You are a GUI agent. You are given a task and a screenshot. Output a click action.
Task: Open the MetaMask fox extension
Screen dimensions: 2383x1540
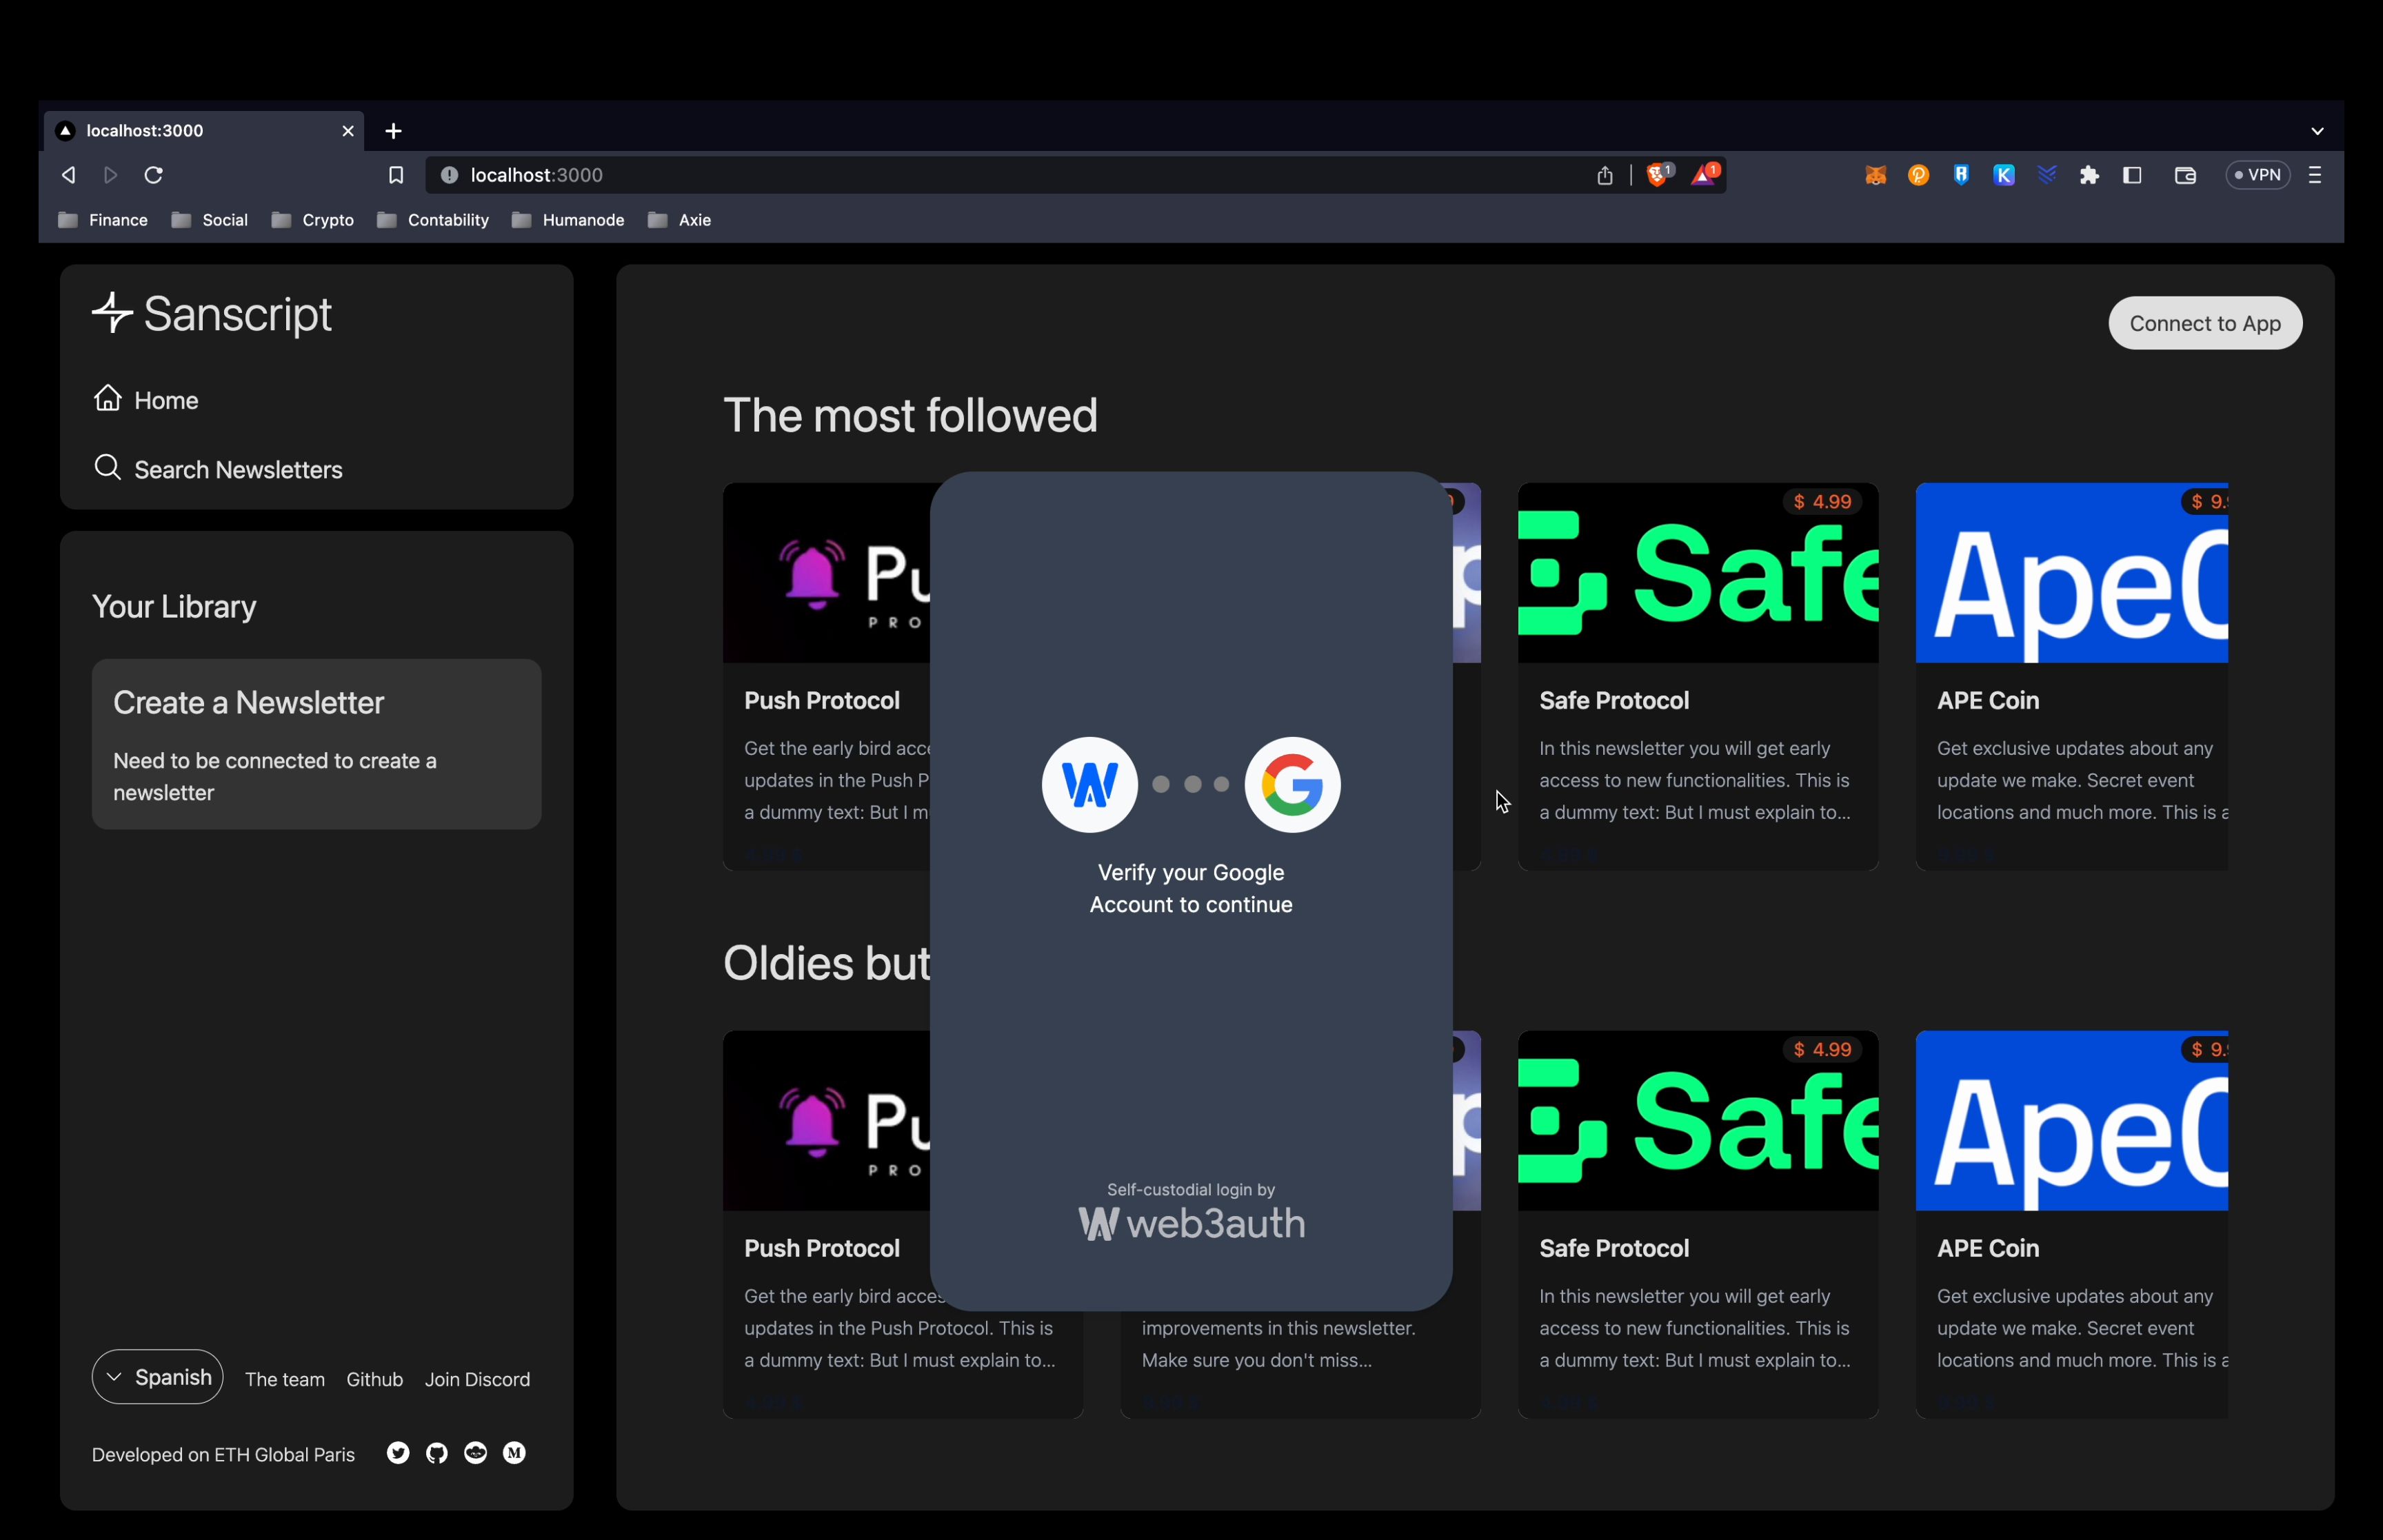1875,175
